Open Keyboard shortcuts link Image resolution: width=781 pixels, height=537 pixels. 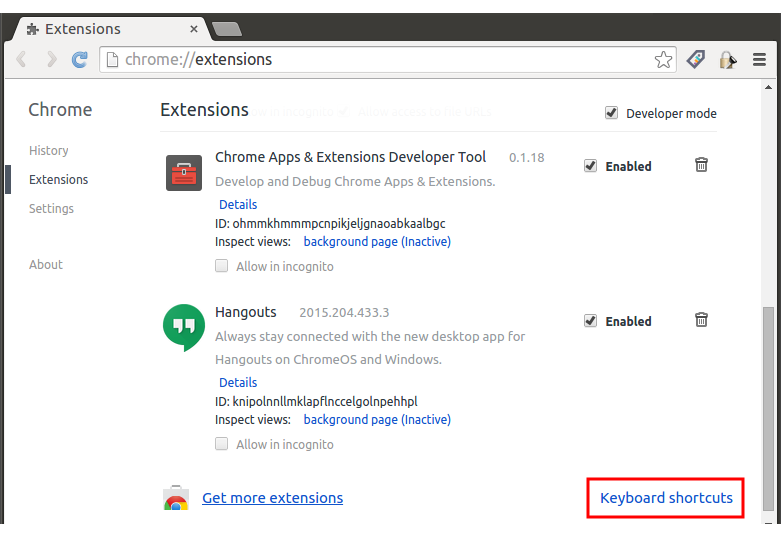pyautogui.click(x=666, y=498)
